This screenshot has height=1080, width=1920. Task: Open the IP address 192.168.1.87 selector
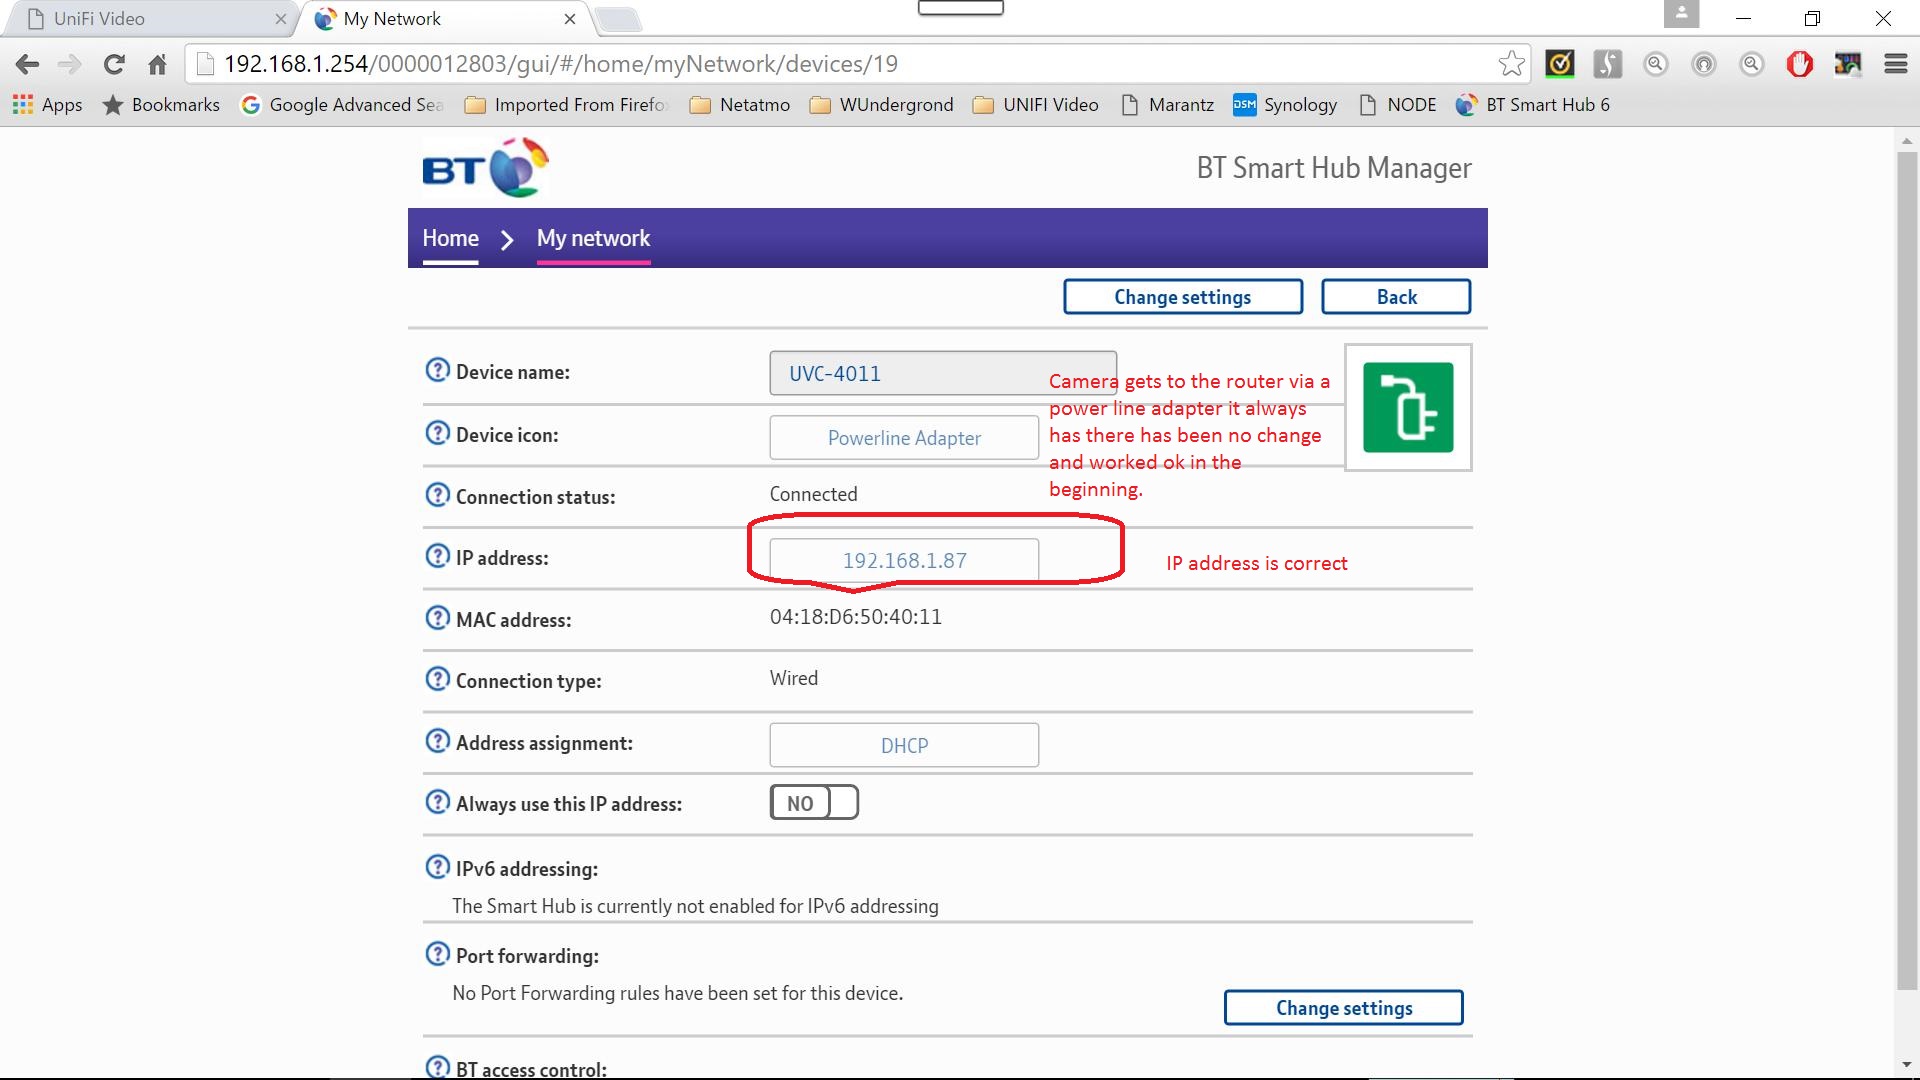pyautogui.click(x=904, y=560)
